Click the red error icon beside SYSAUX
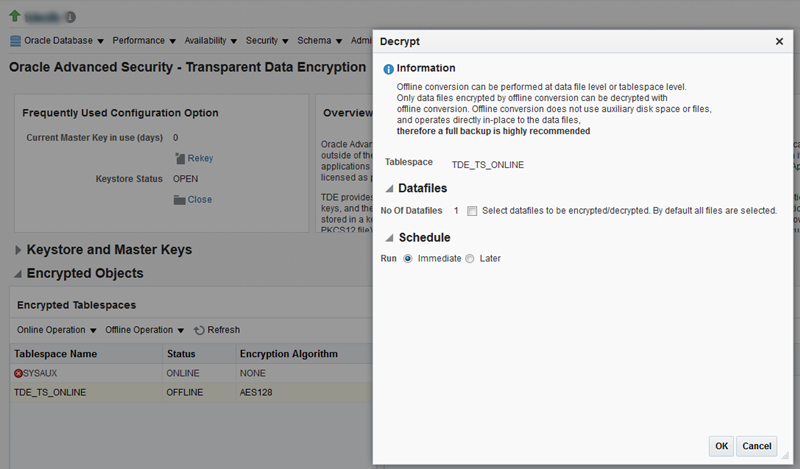 pos(18,374)
